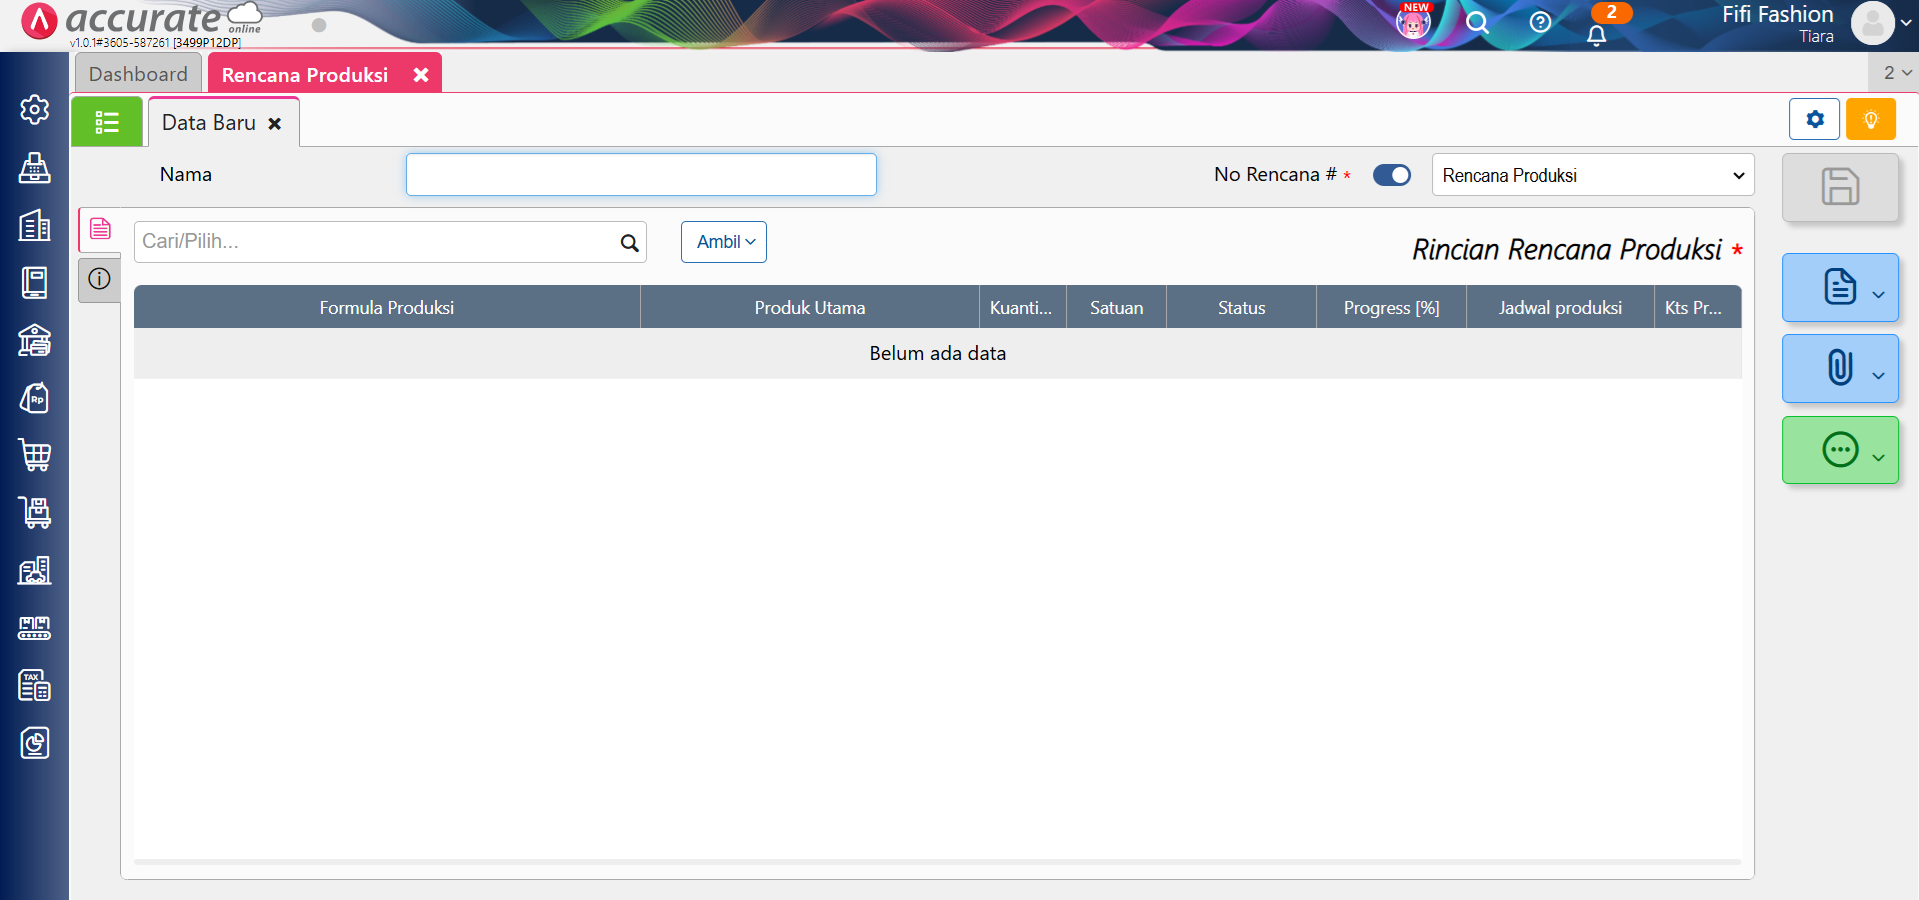Click the shopping cart sidebar icon

click(x=35, y=456)
